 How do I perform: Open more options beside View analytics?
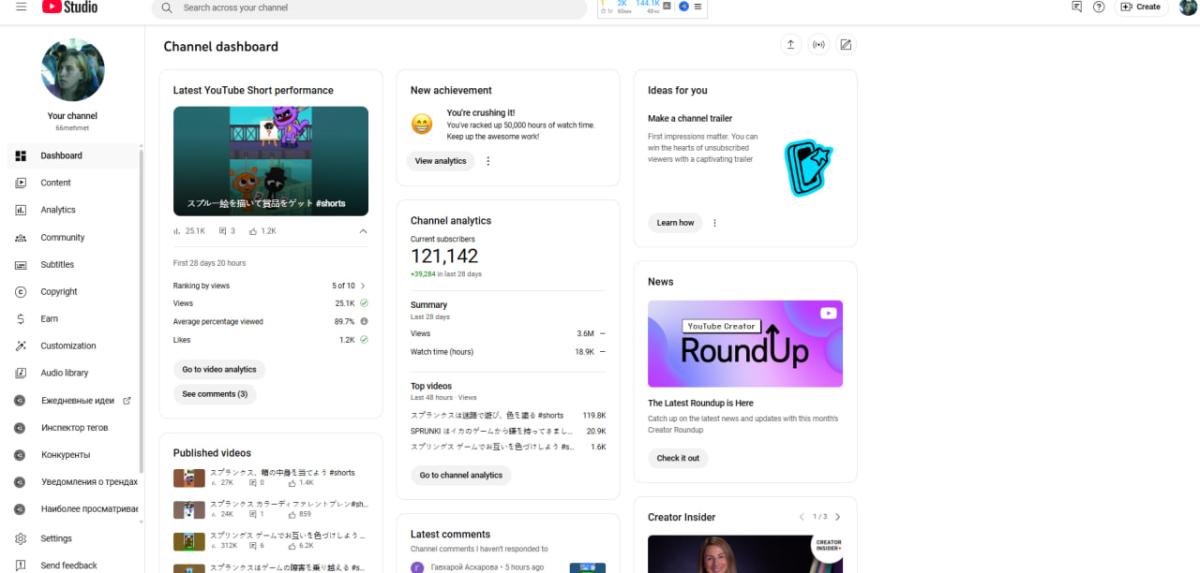[488, 161]
